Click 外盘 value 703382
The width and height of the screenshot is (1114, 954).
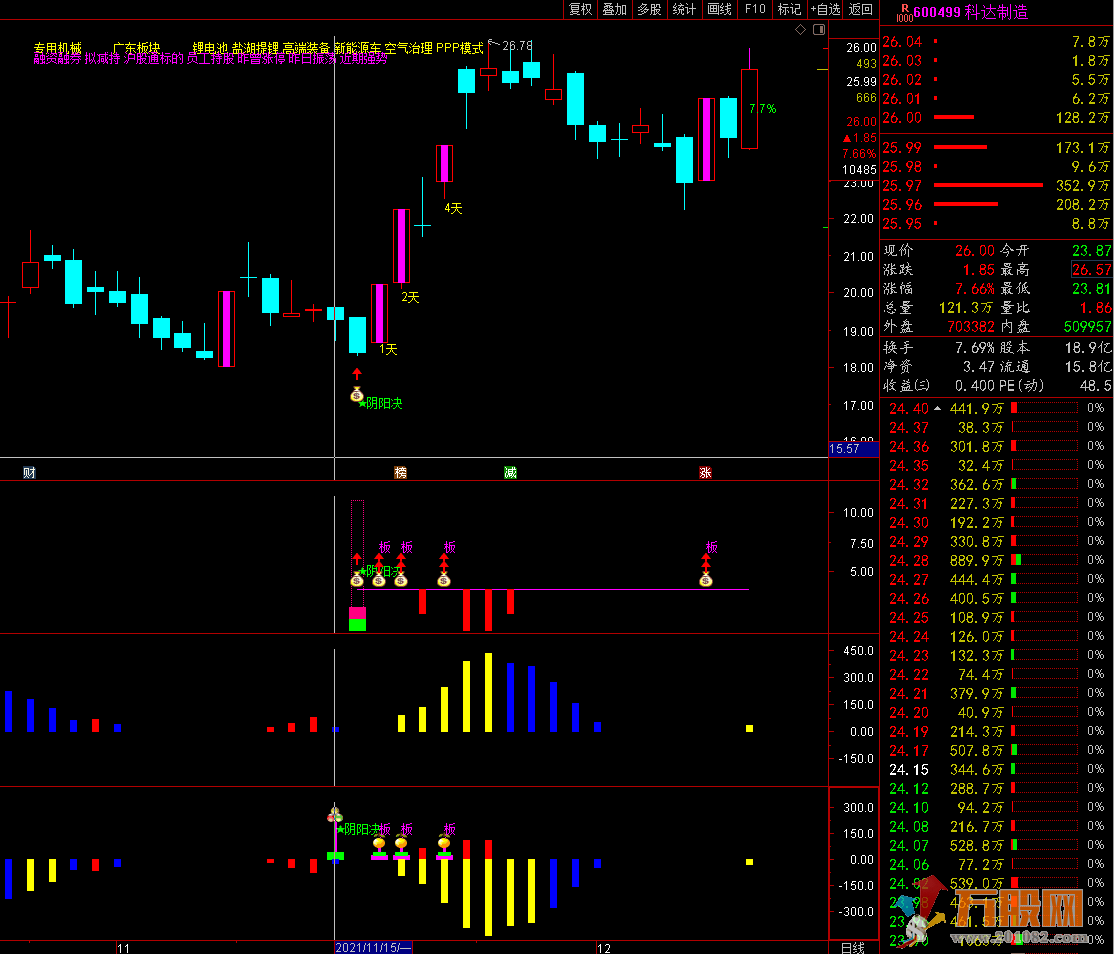point(971,327)
